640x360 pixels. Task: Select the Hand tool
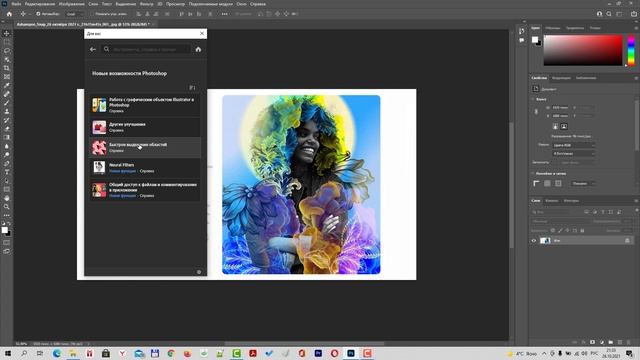[x=7, y=198]
